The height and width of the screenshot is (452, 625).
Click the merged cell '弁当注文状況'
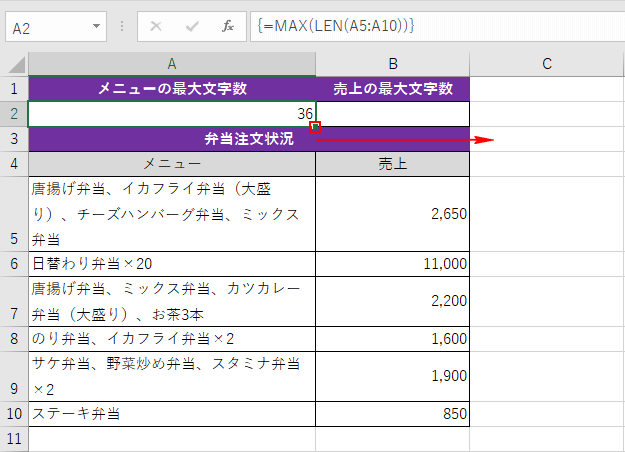tap(249, 139)
